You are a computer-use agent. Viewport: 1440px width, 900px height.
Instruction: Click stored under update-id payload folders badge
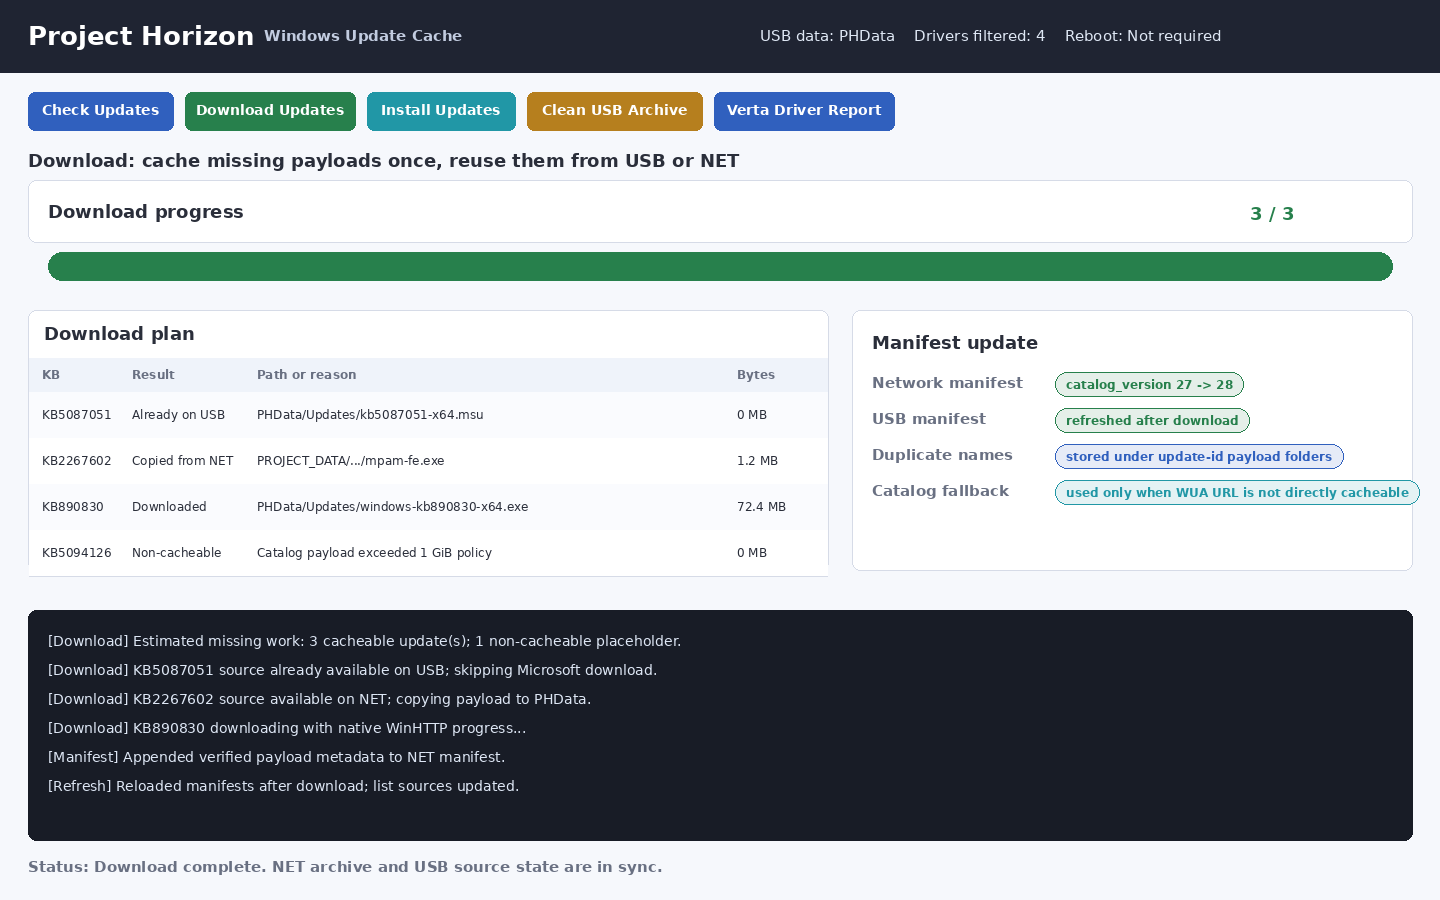click(1199, 457)
